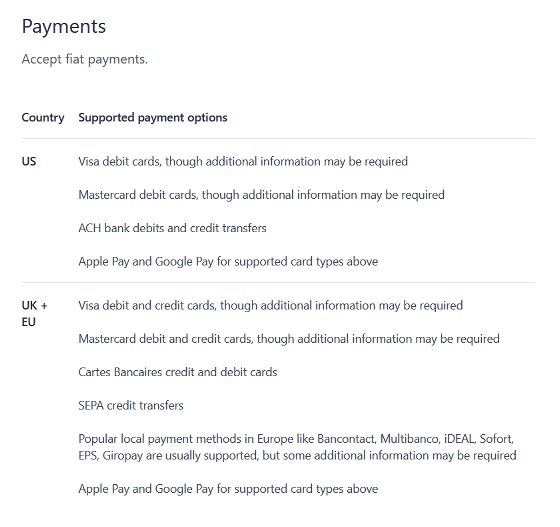Click the popular local payment methods paragraph
560x527 pixels.
coord(298,447)
